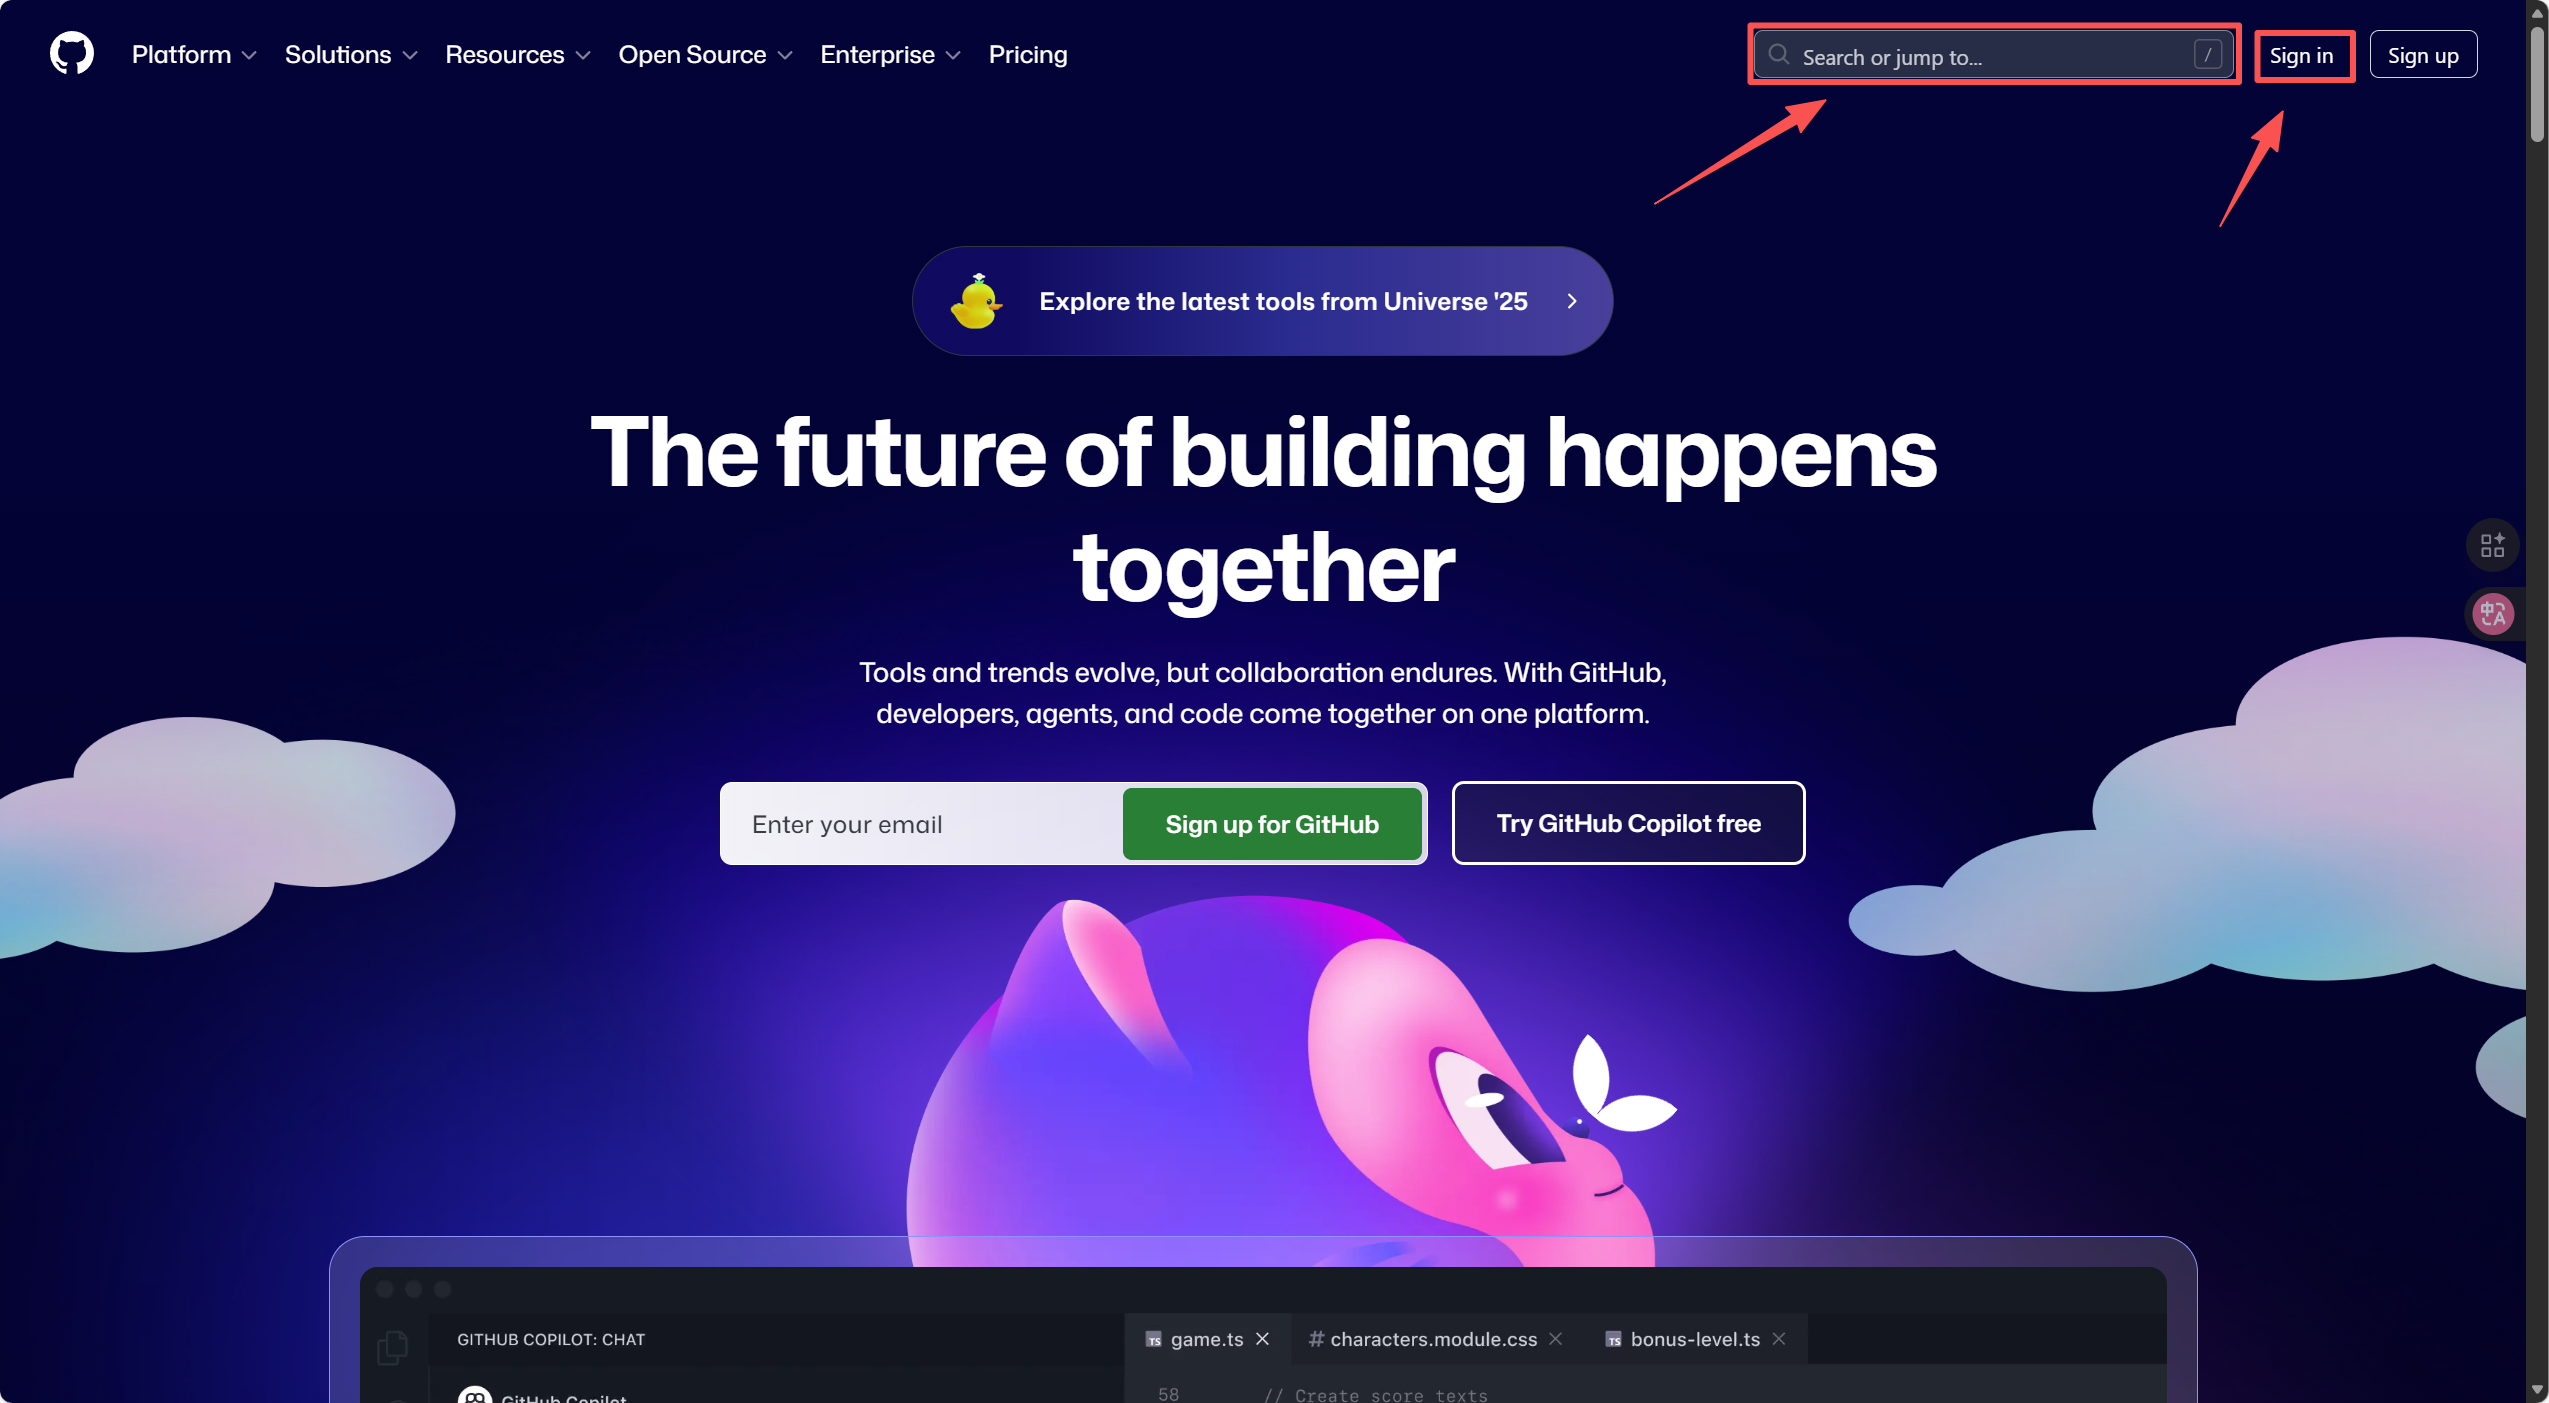Click the GitHub Octocat logo

click(72, 53)
